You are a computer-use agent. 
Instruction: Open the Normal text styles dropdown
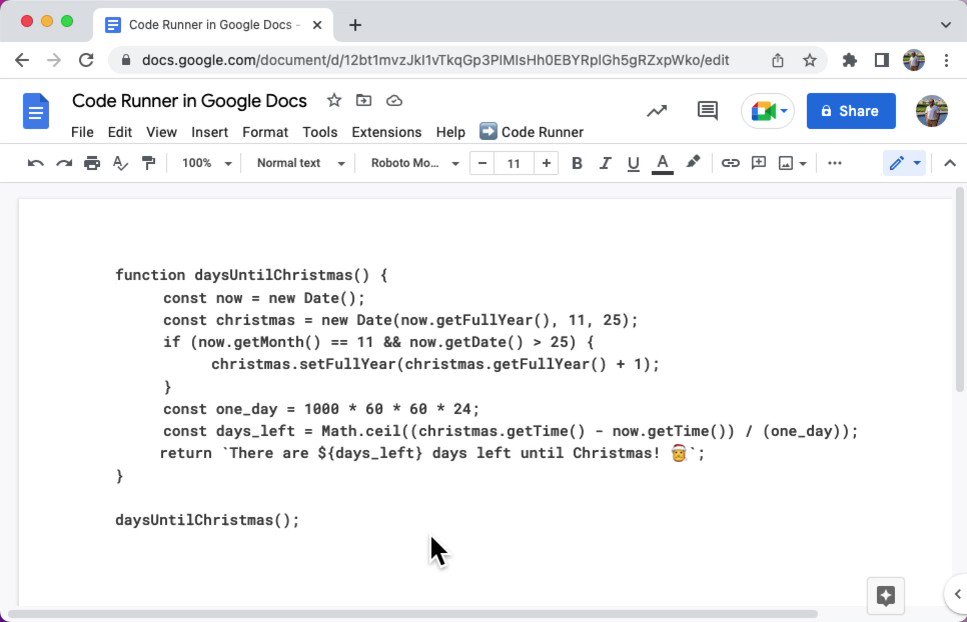coord(298,162)
